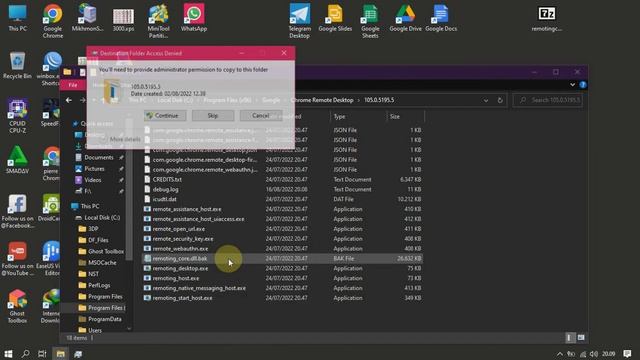
Task: Click navigation pane scroll down arrow
Action: (x=129, y=329)
